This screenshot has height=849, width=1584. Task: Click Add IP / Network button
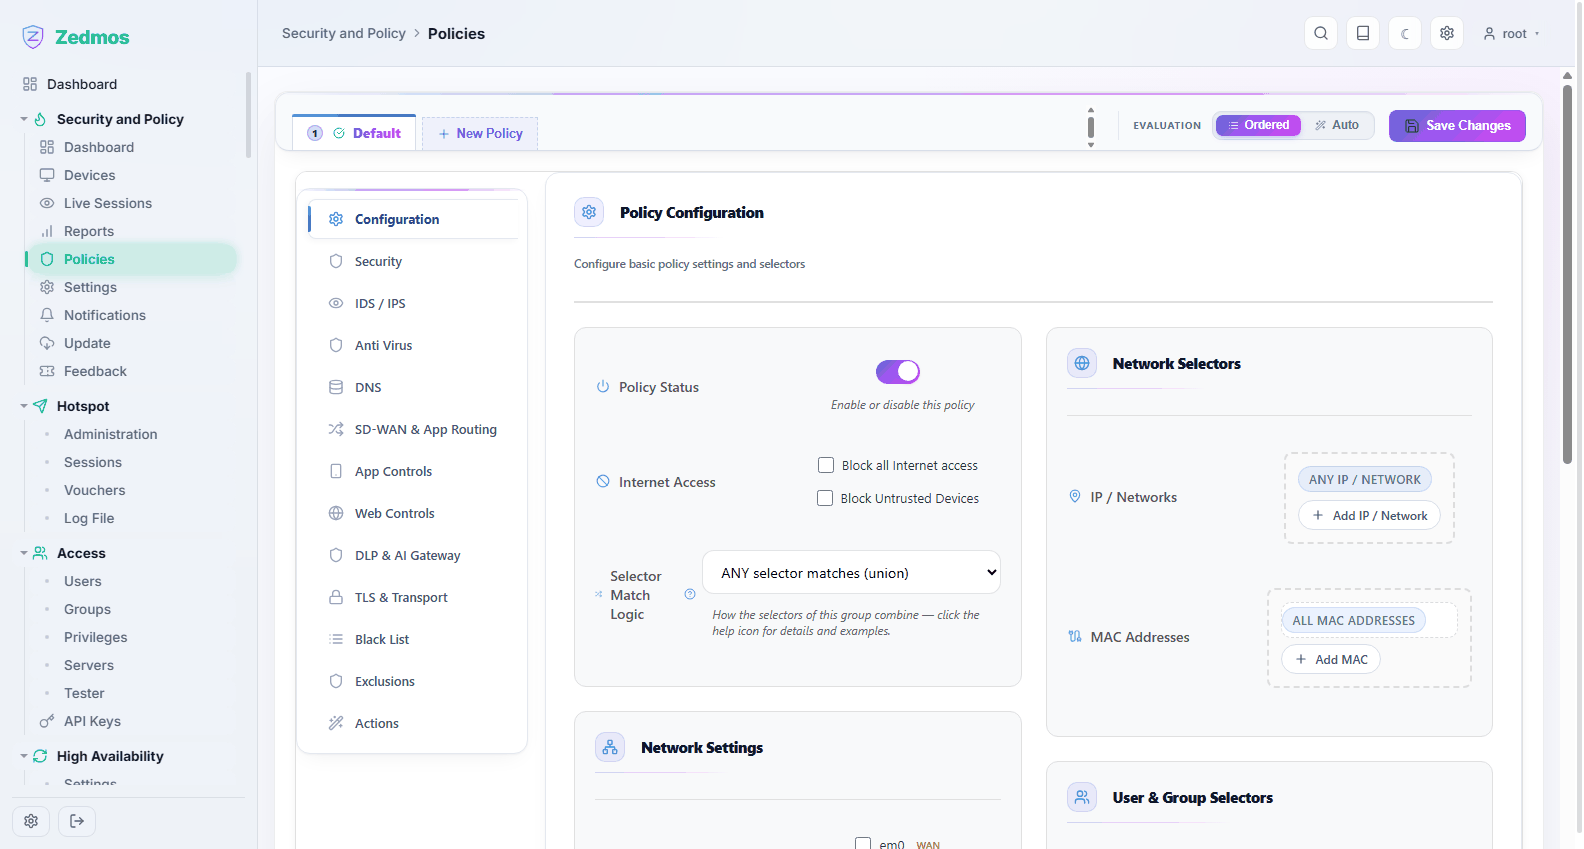1369,515
